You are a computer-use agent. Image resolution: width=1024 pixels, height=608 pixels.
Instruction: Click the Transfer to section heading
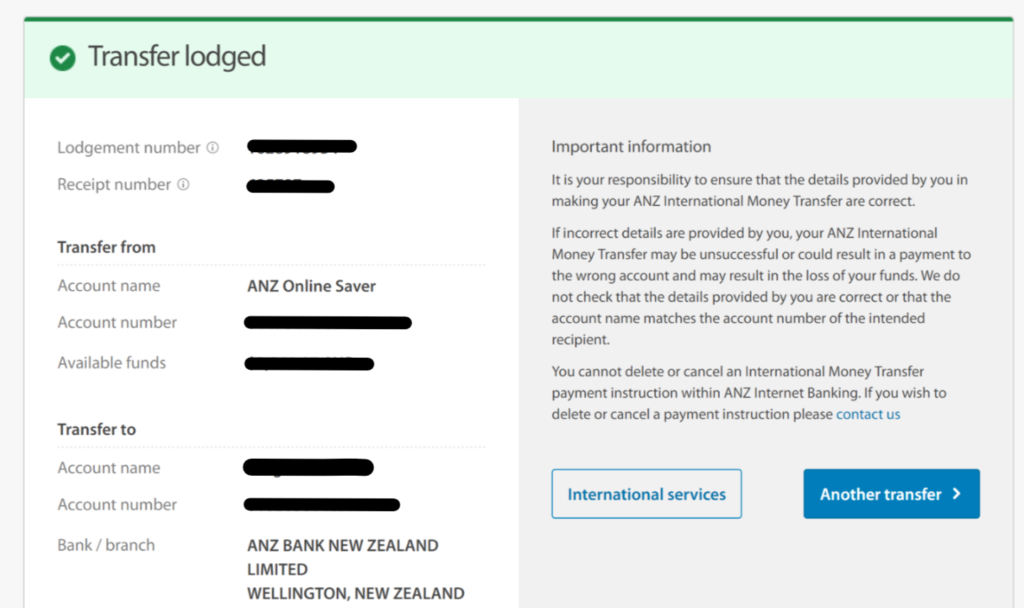pos(96,429)
